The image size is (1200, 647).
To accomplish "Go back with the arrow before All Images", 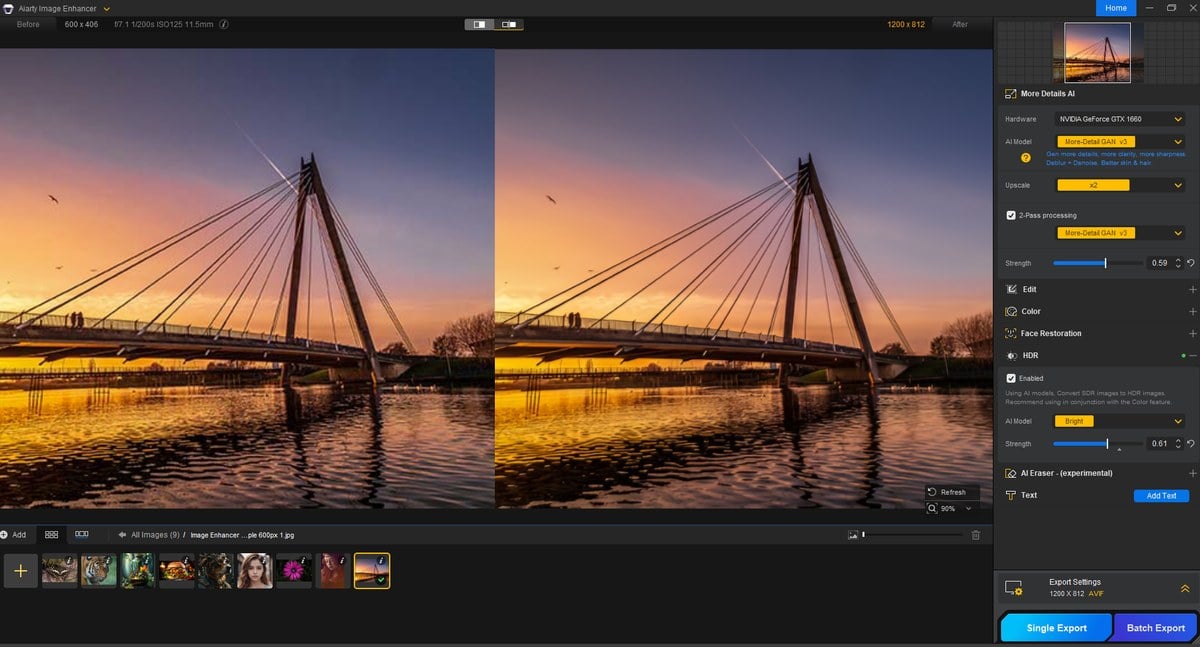I will [x=122, y=535].
